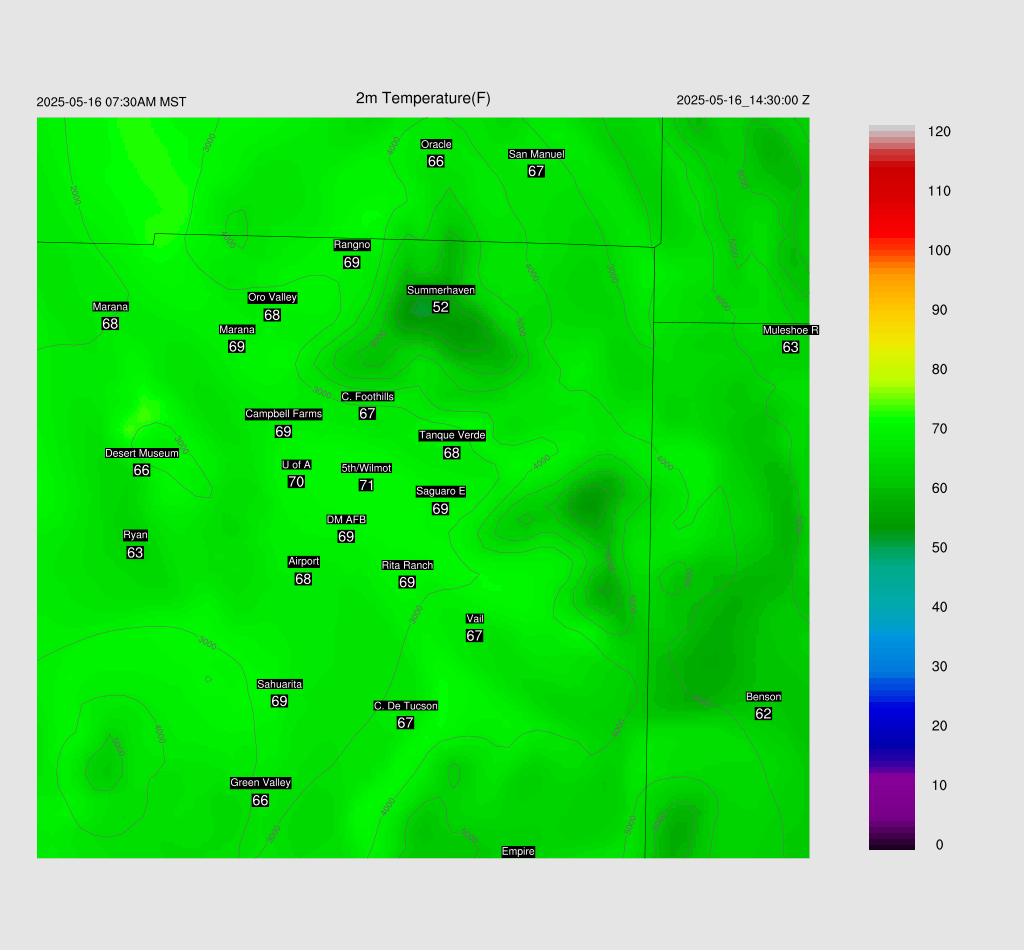Viewport: 1024px width, 950px height.
Task: Select the Desert Museum station label
Action: point(142,453)
